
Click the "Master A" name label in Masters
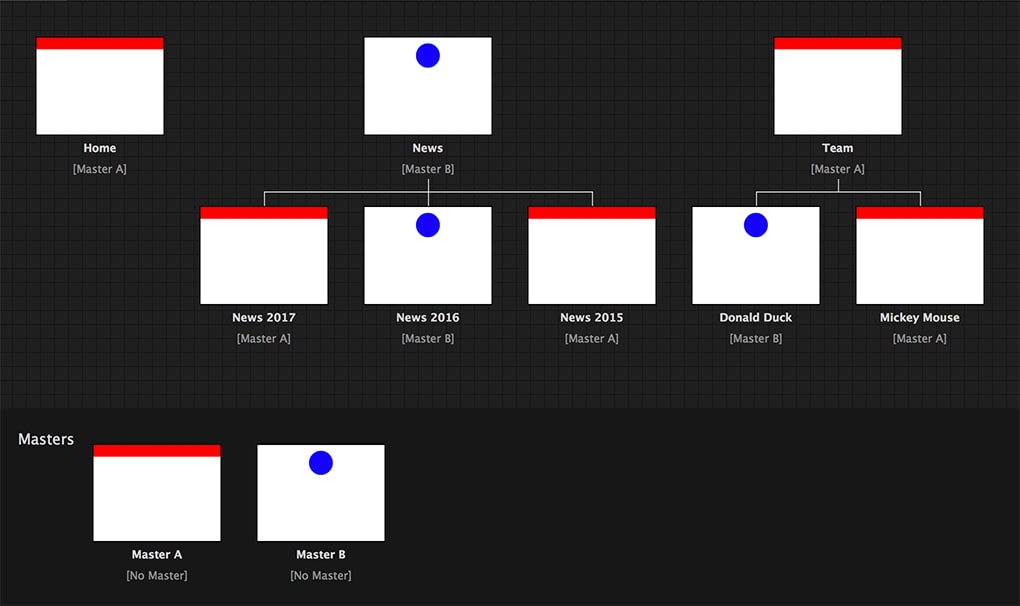[157, 555]
